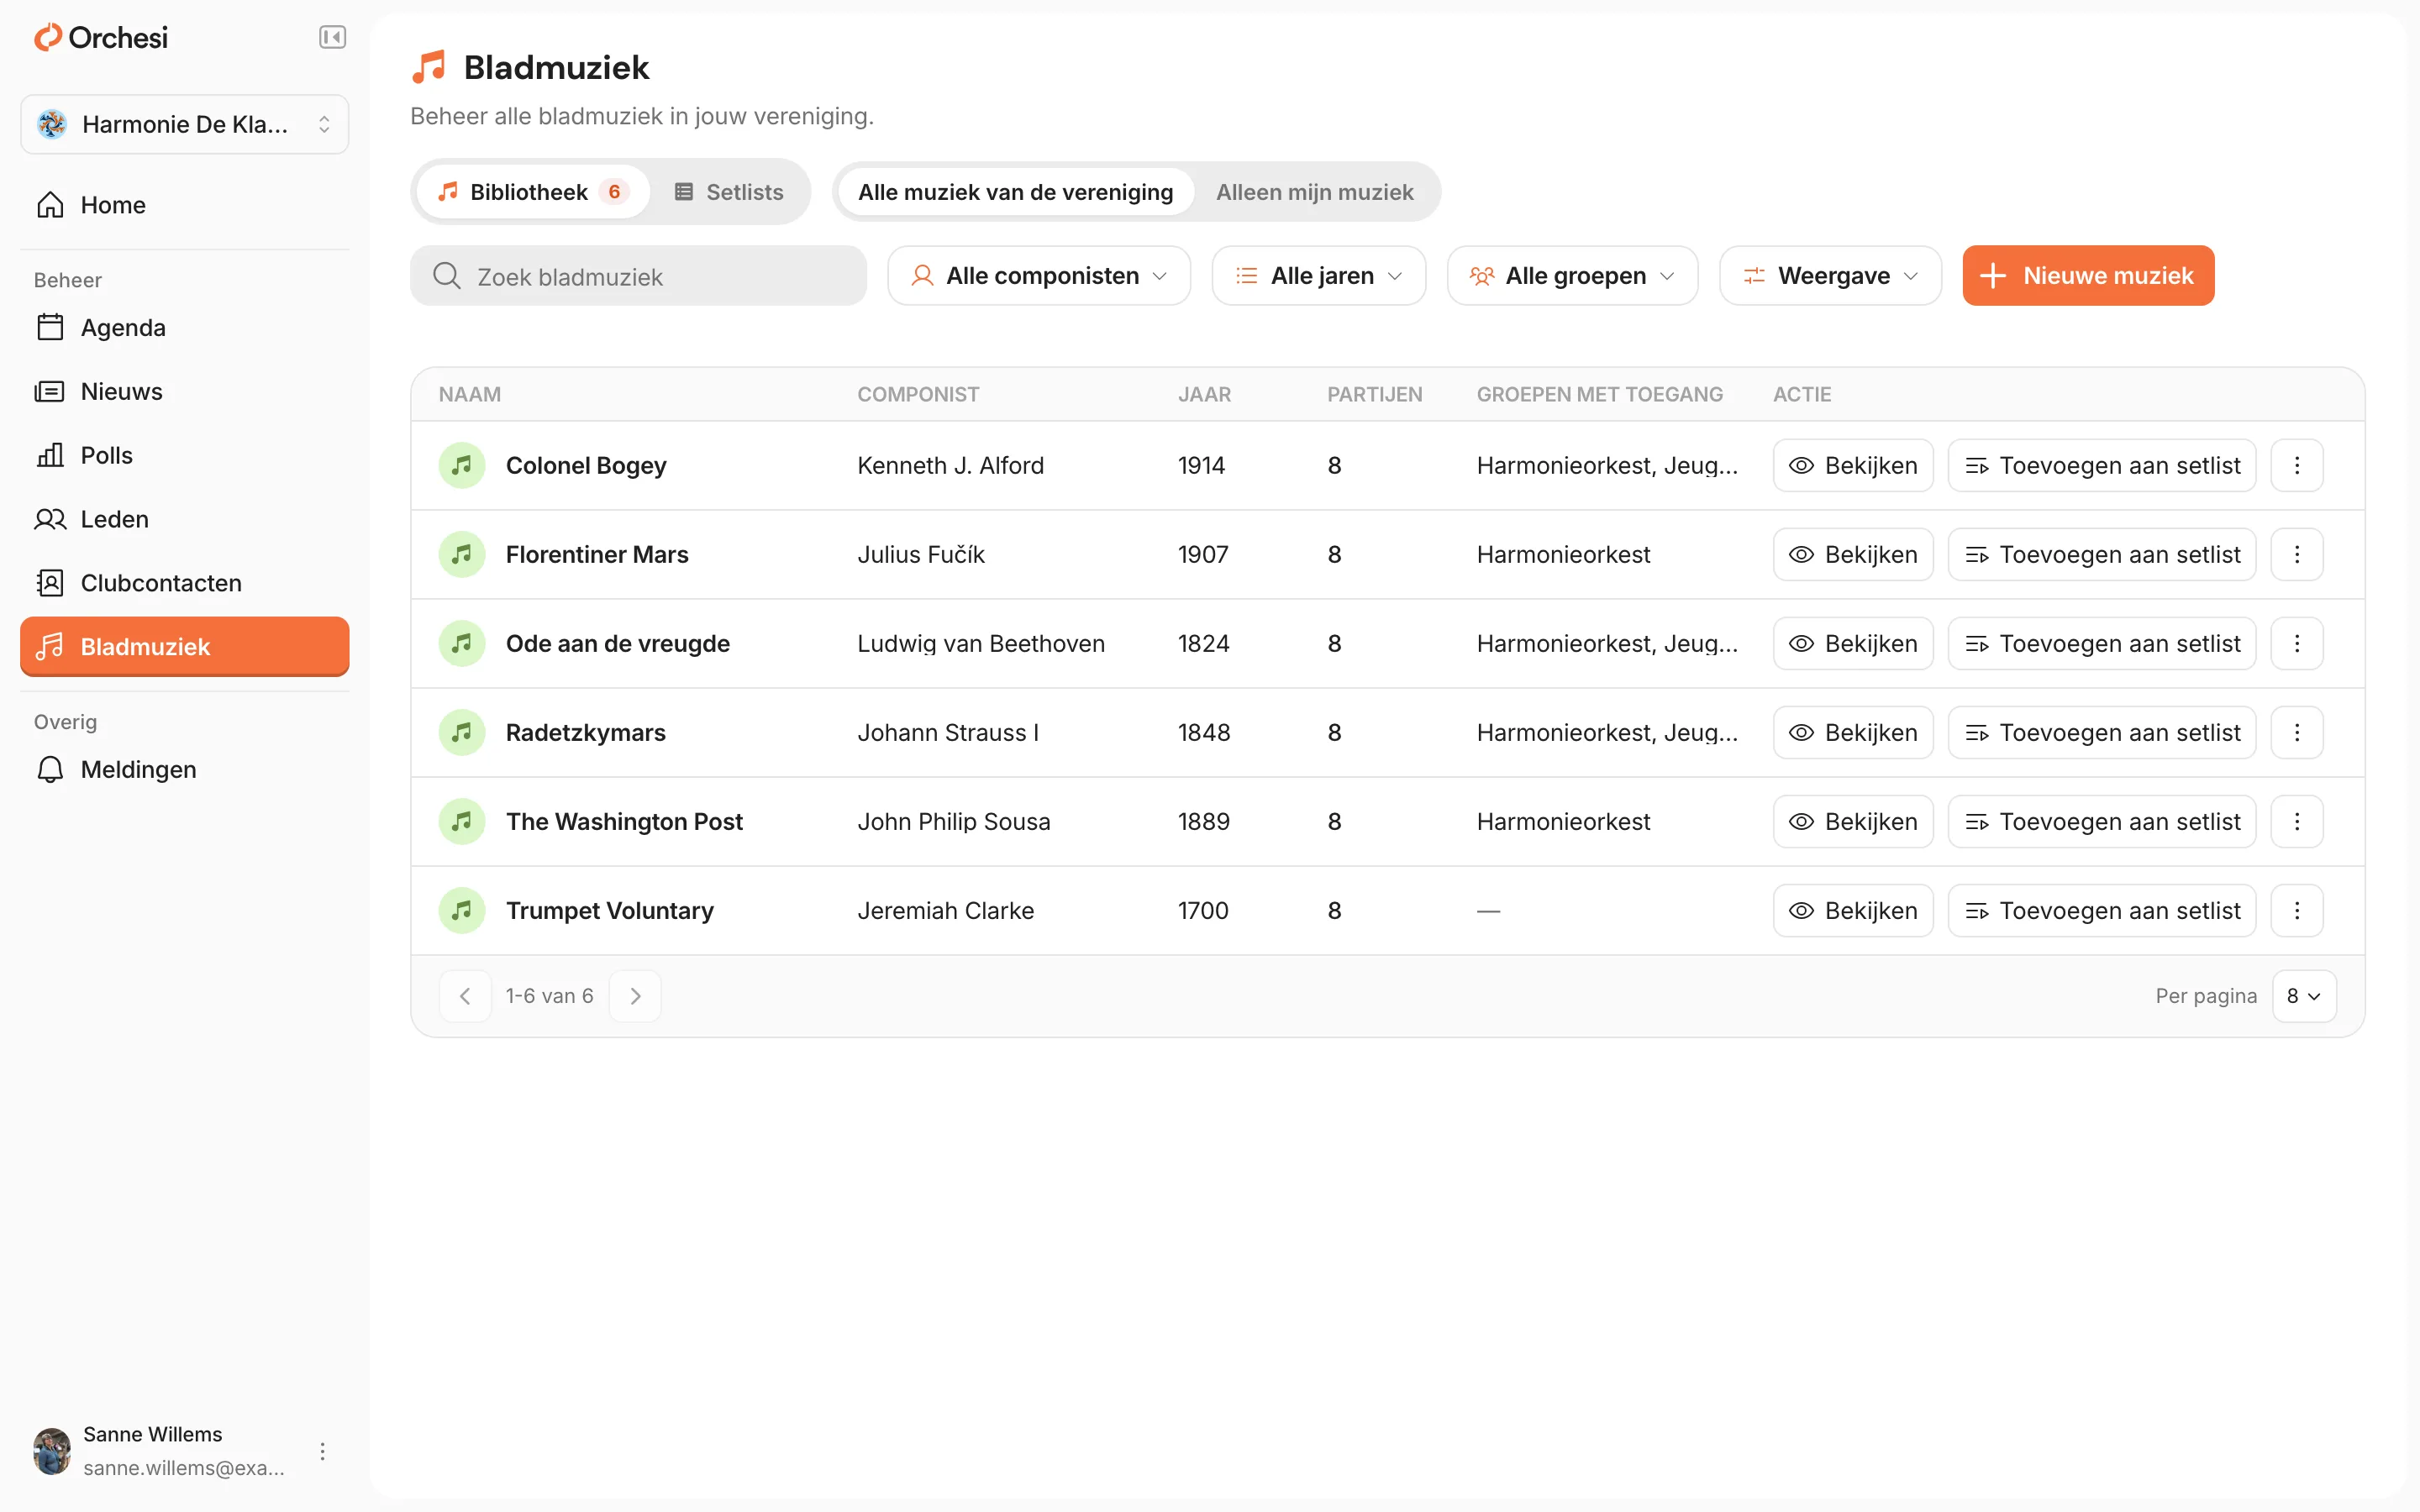The width and height of the screenshot is (2420, 1512).
Task: Click Bekijken for The Washington Post
Action: (1853, 821)
